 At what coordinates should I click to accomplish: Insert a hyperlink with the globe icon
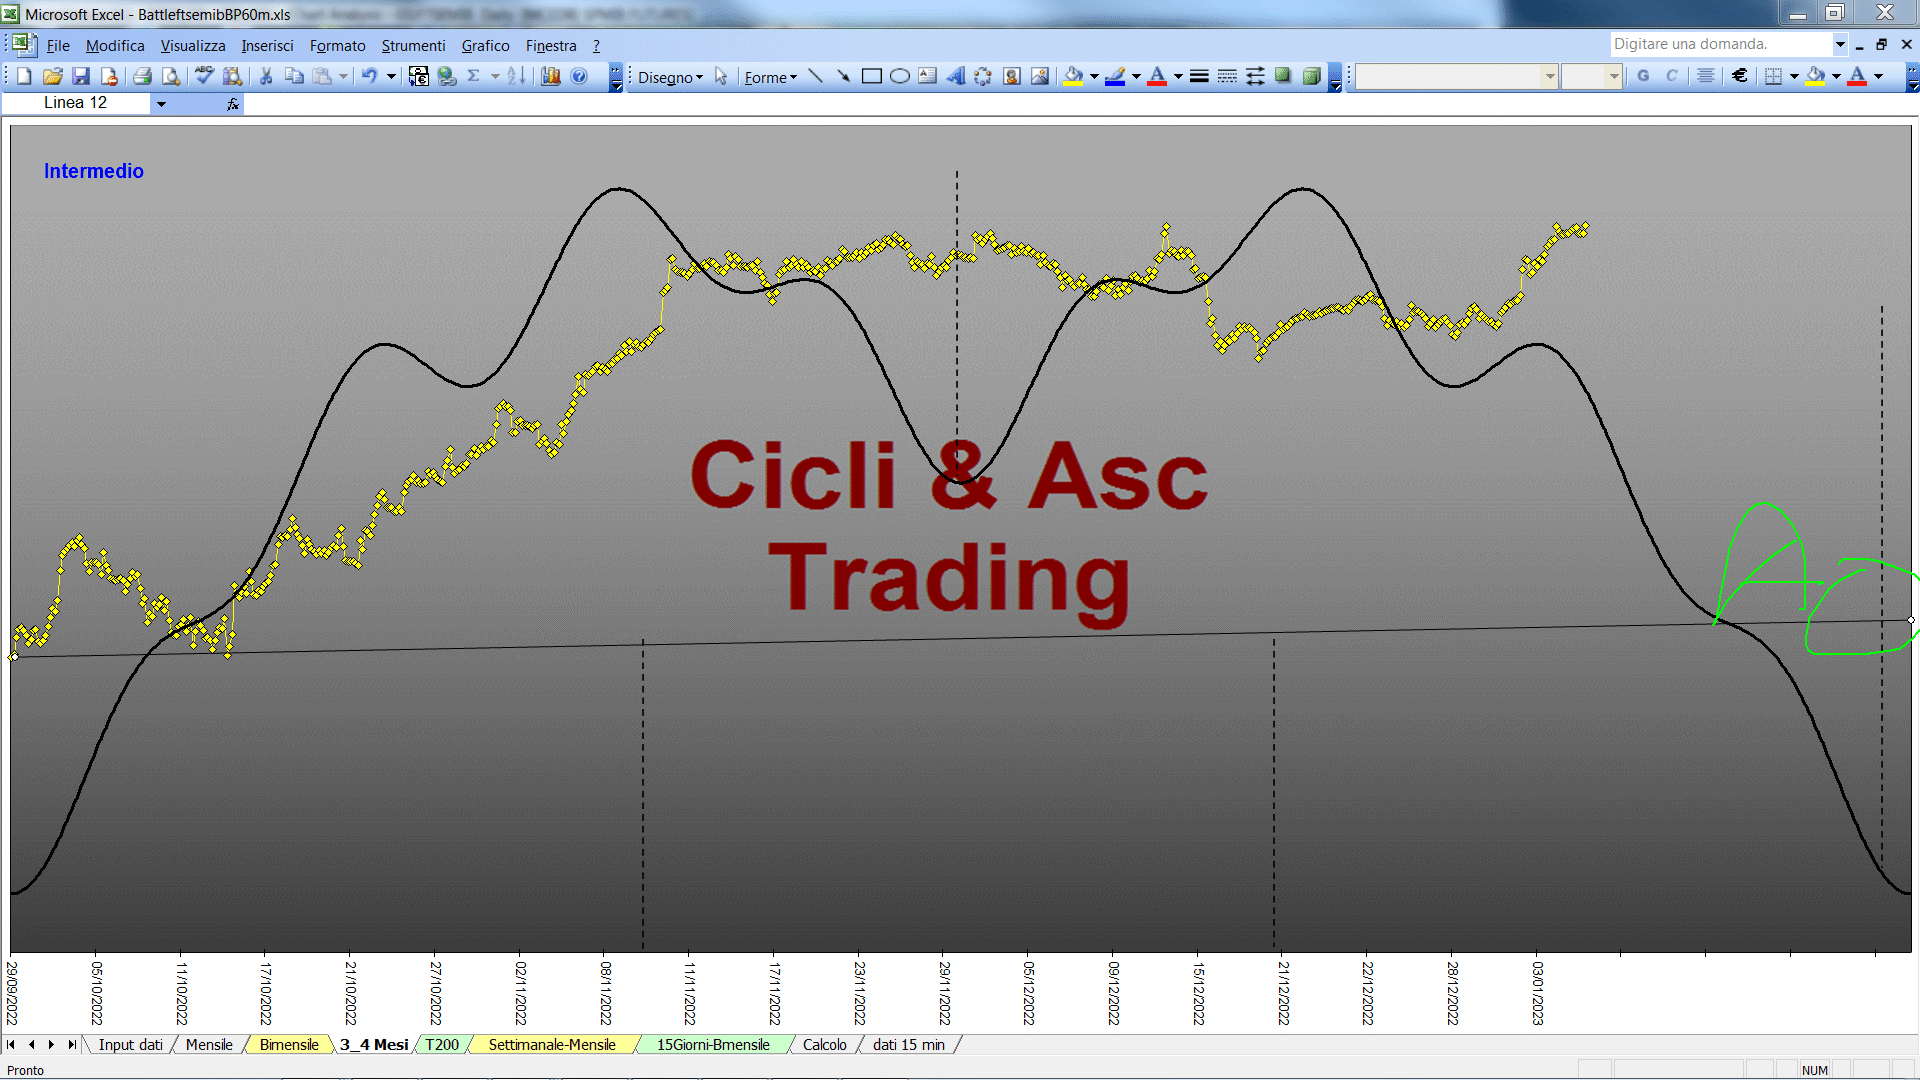point(447,76)
